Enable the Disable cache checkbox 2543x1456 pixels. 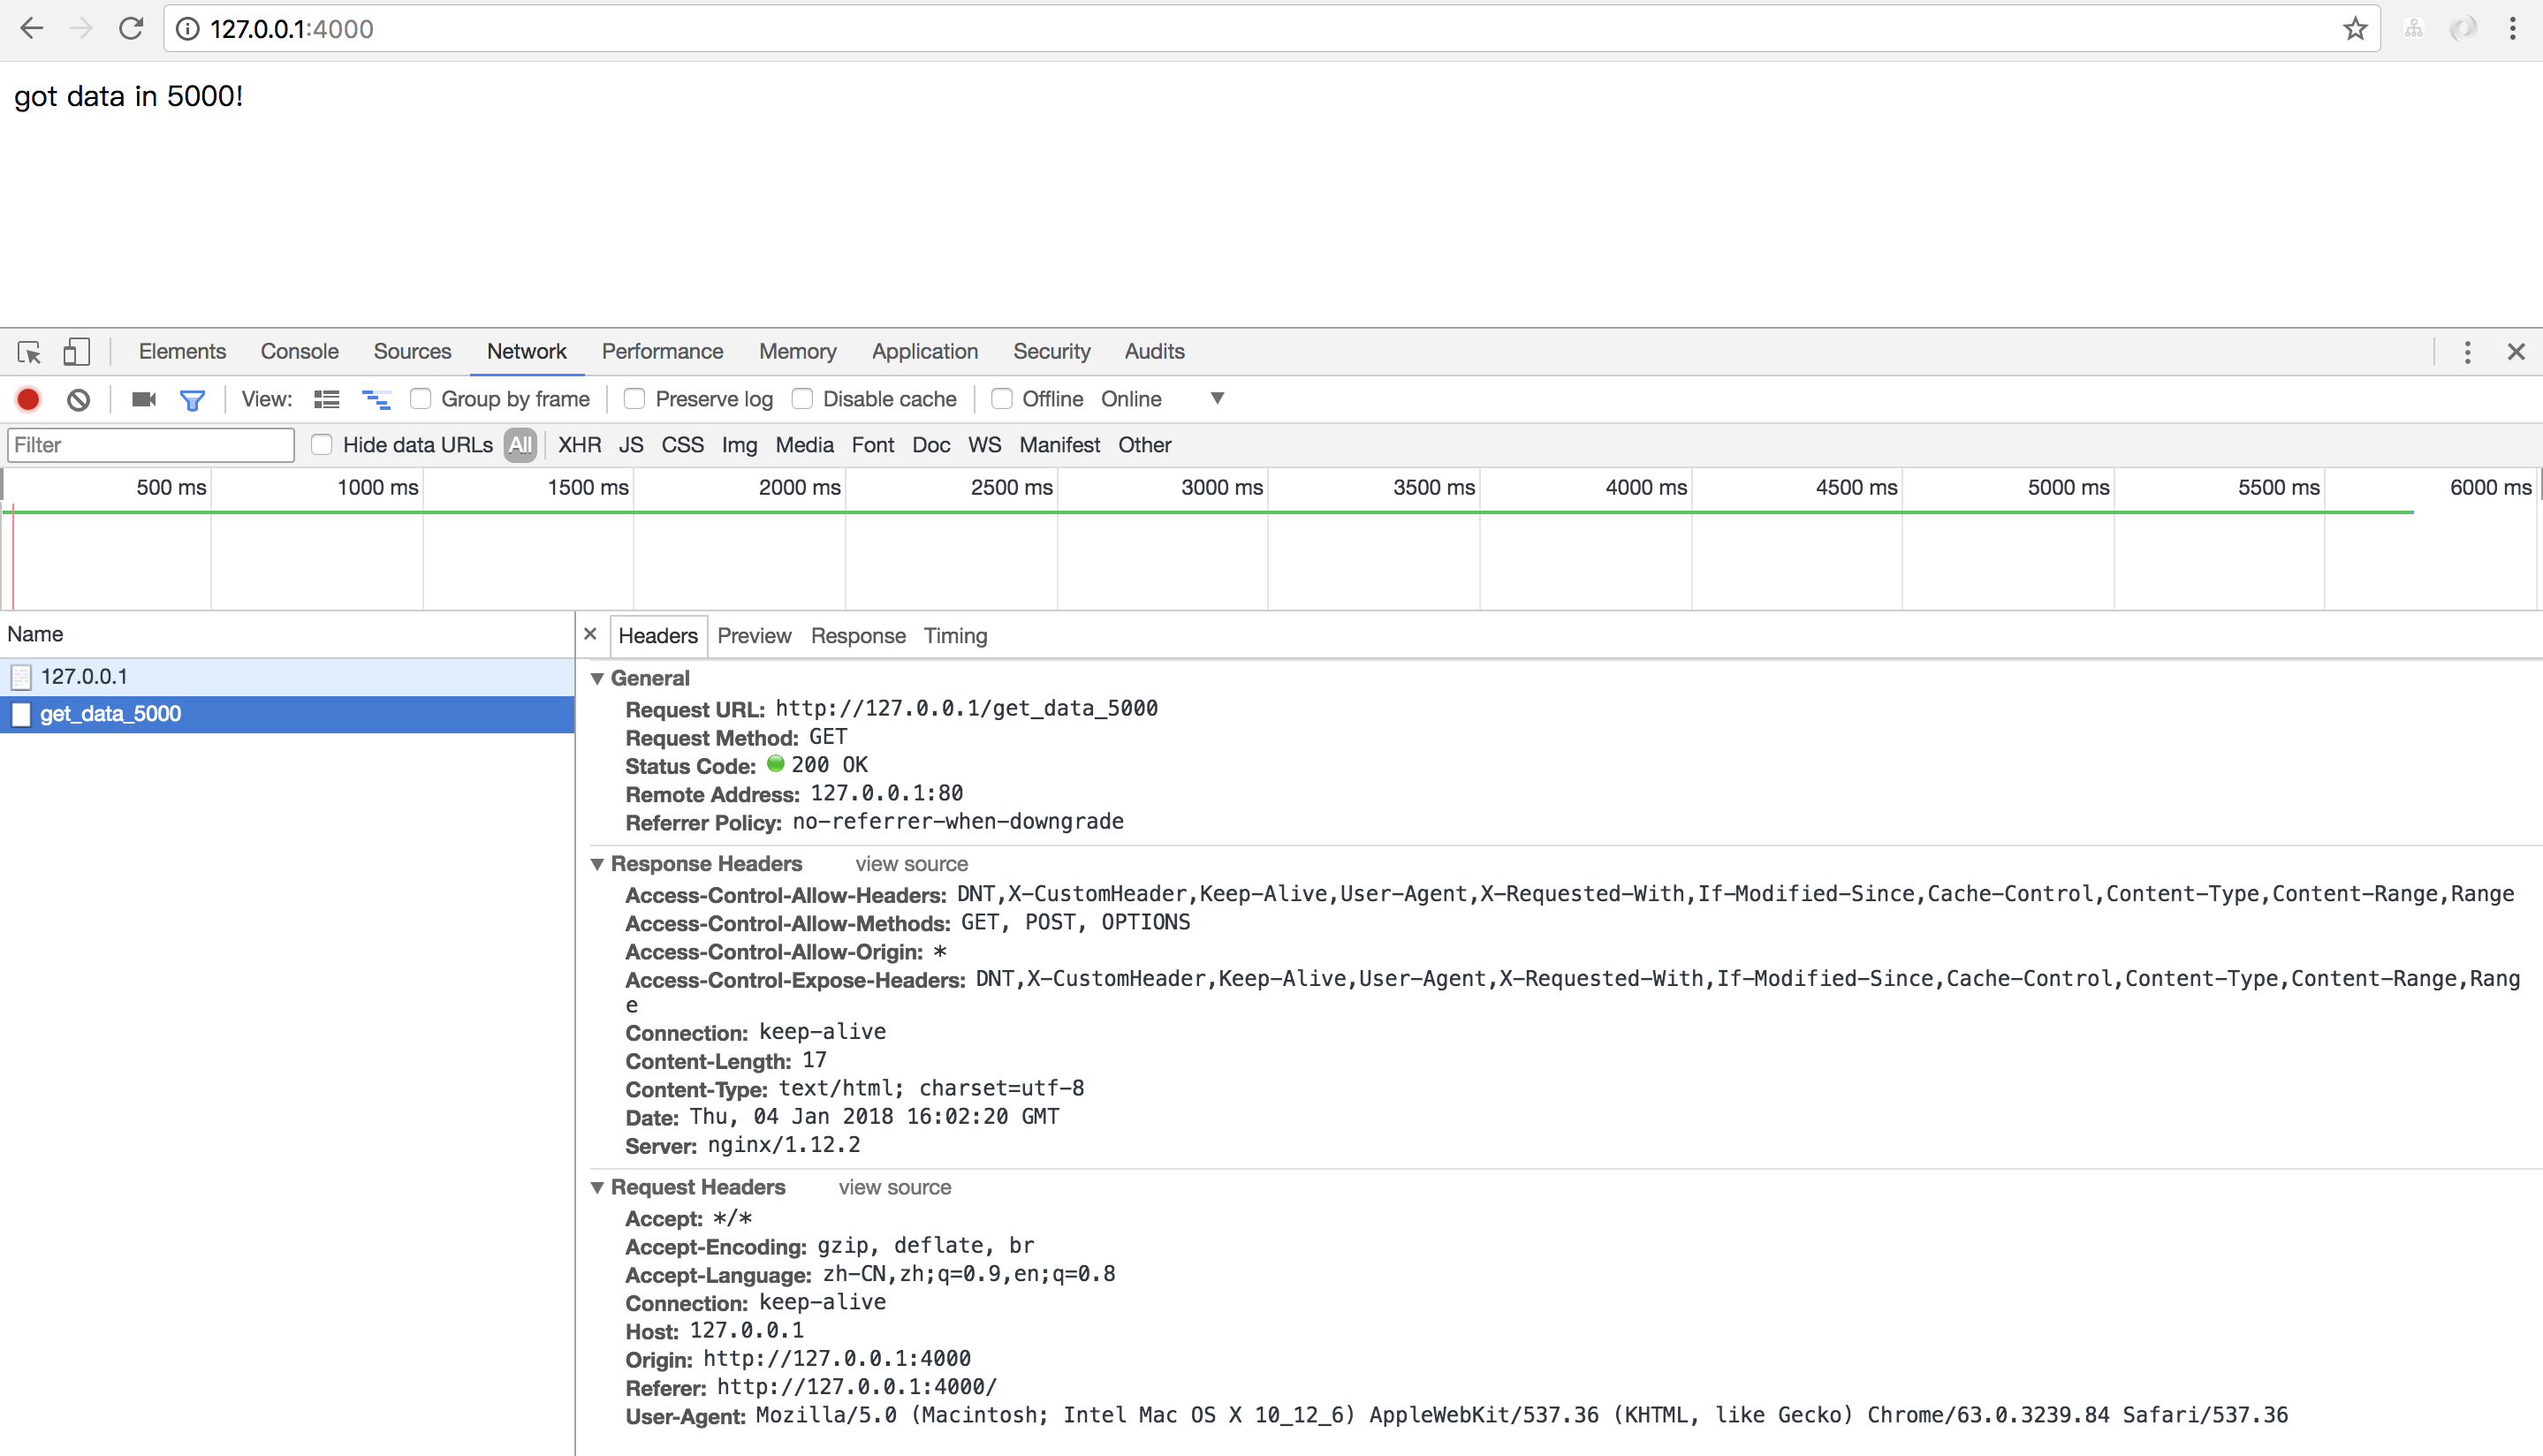pyautogui.click(x=802, y=399)
